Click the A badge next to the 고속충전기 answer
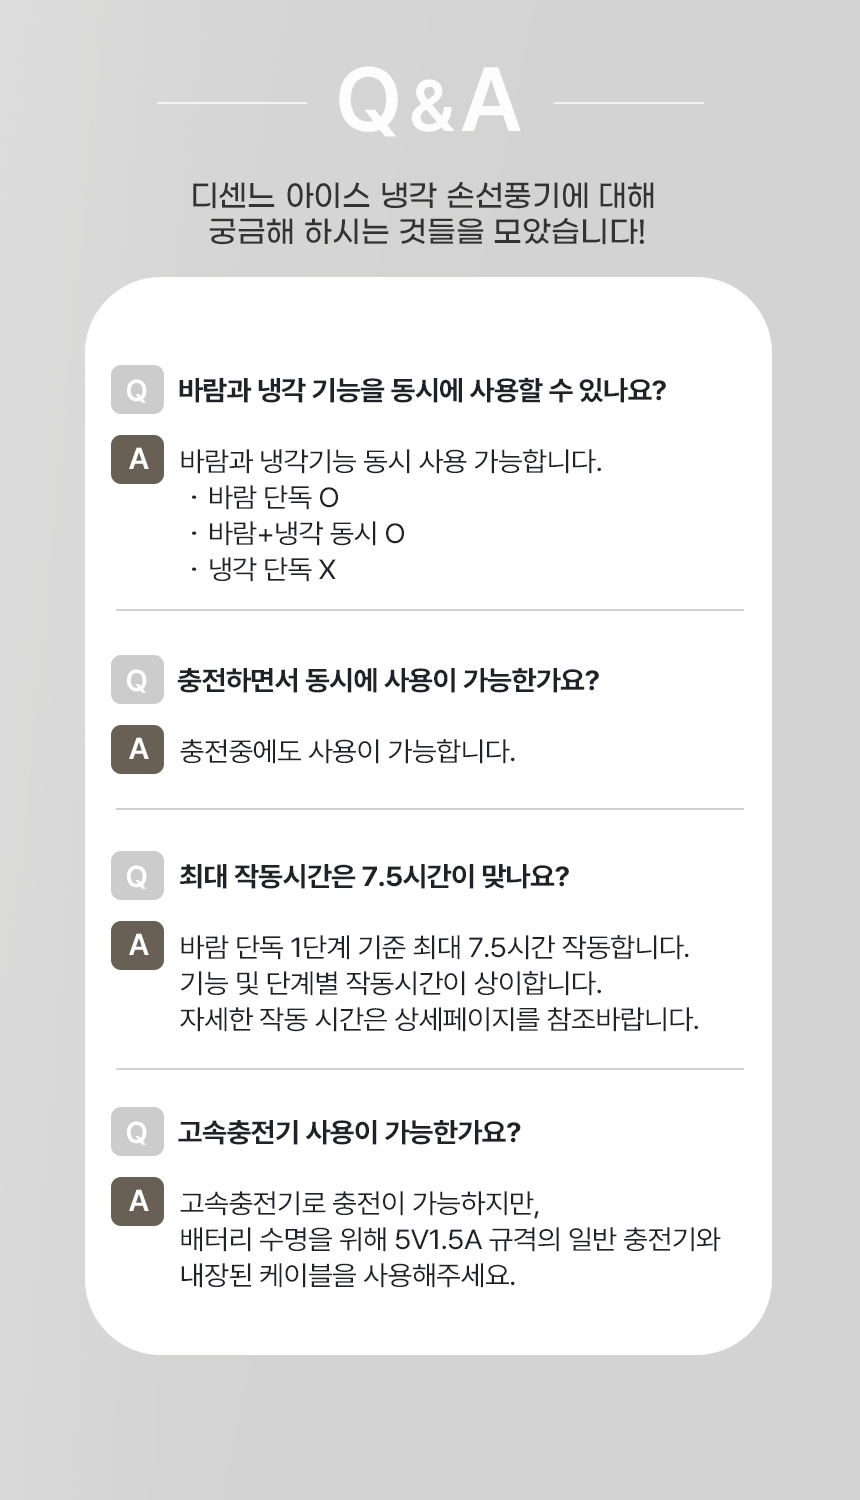The height and width of the screenshot is (1500, 860). pyautogui.click(x=137, y=1201)
